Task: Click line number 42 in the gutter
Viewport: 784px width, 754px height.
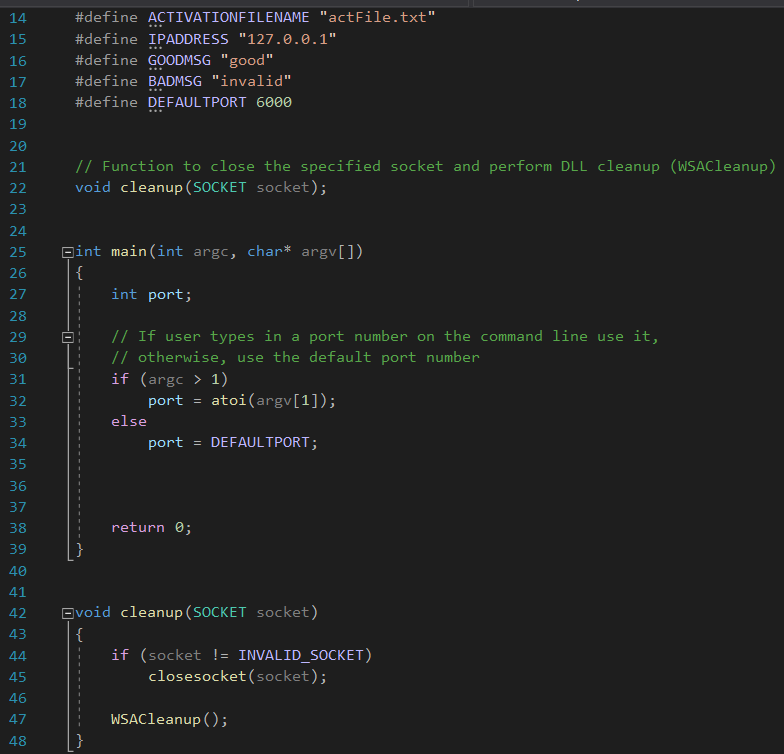Action: tap(18, 614)
